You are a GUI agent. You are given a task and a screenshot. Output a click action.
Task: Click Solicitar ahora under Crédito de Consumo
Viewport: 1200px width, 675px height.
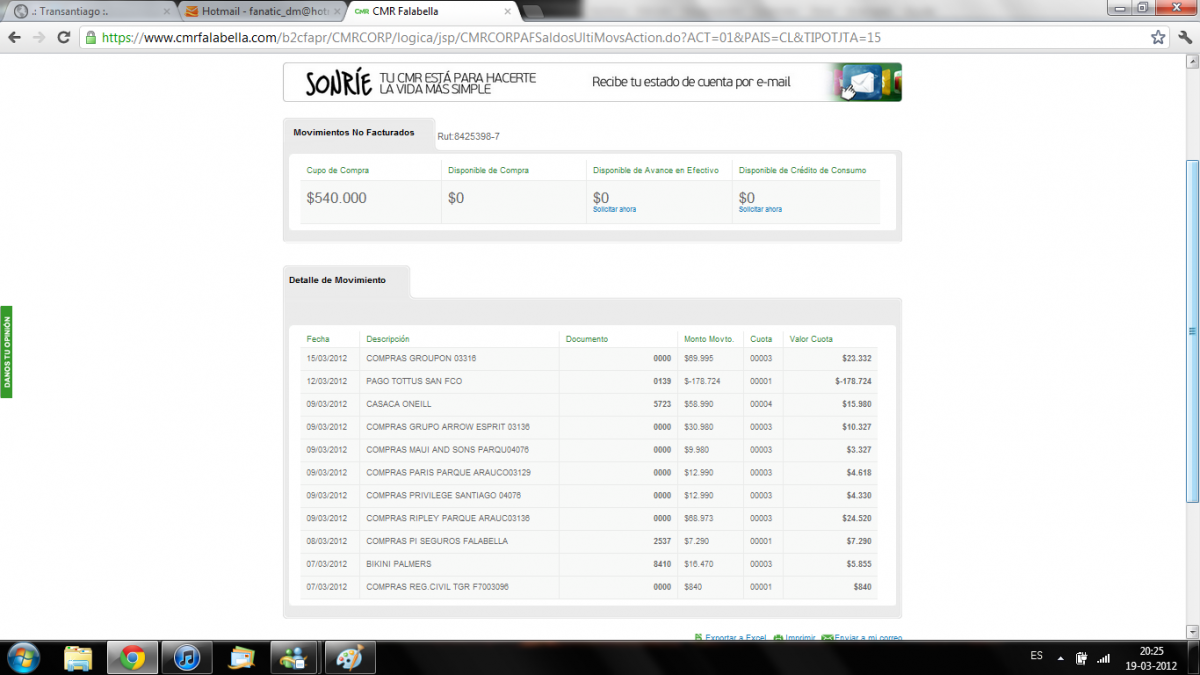pos(760,210)
